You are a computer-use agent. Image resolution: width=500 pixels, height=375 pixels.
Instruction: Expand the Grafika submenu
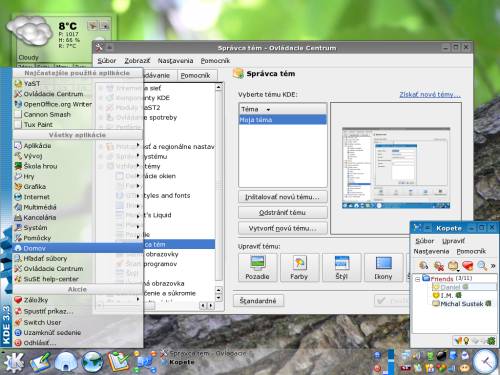78,187
